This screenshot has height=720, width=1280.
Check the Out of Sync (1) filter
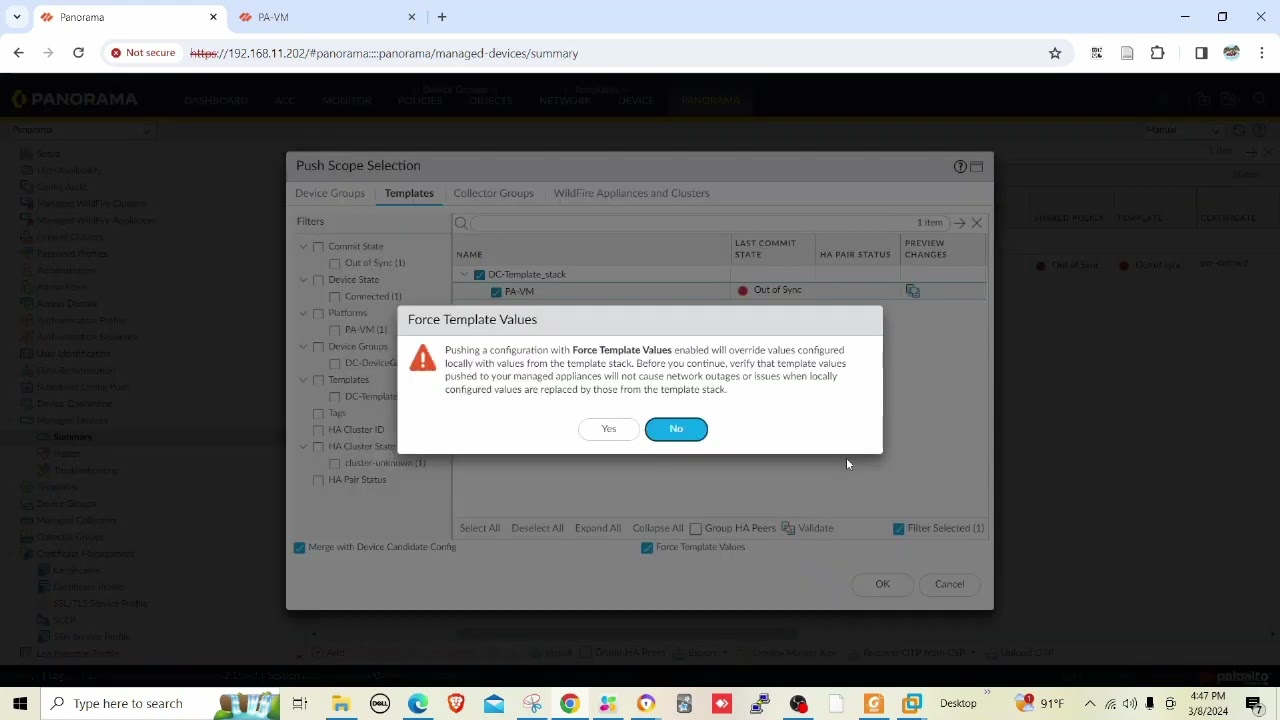coord(335,263)
